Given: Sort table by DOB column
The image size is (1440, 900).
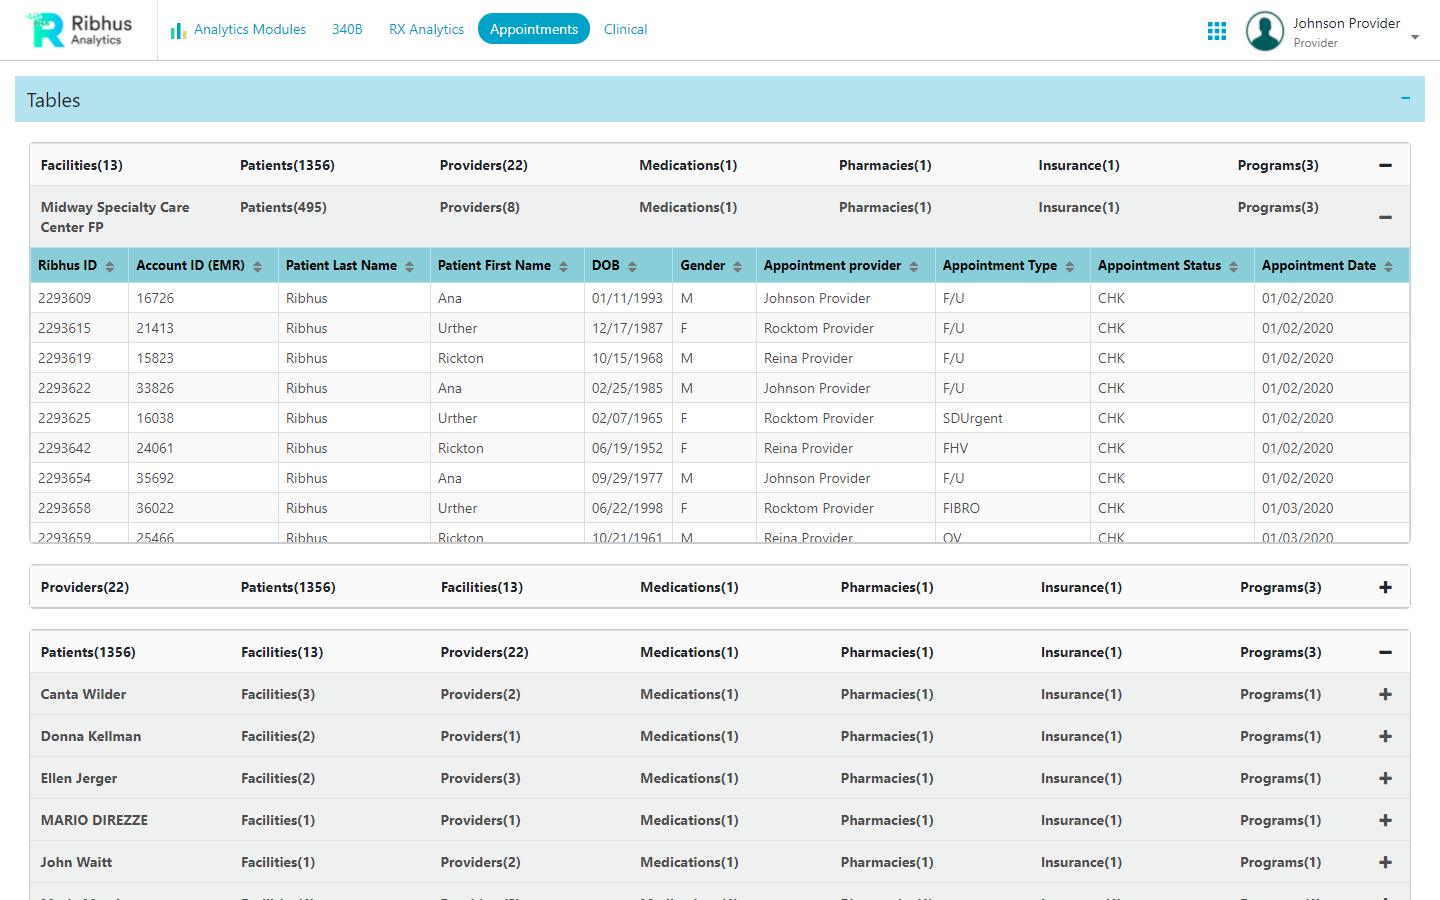Looking at the screenshot, I should tap(632, 266).
